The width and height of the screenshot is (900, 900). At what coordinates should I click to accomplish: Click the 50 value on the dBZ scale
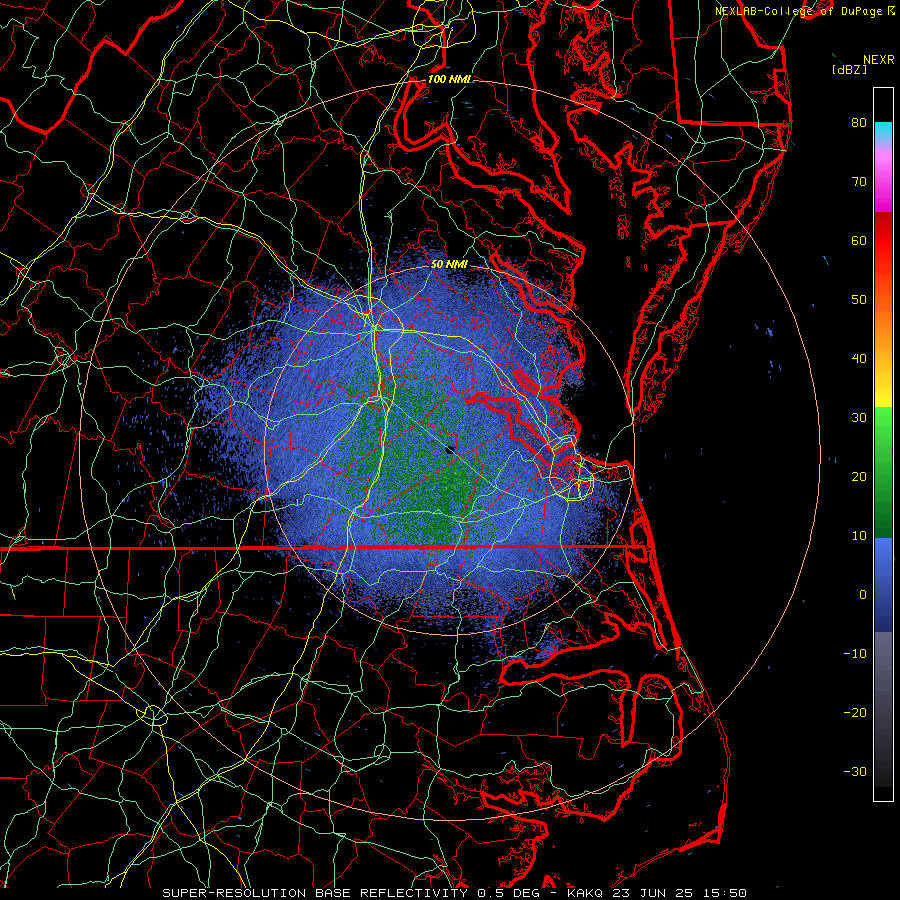click(859, 300)
